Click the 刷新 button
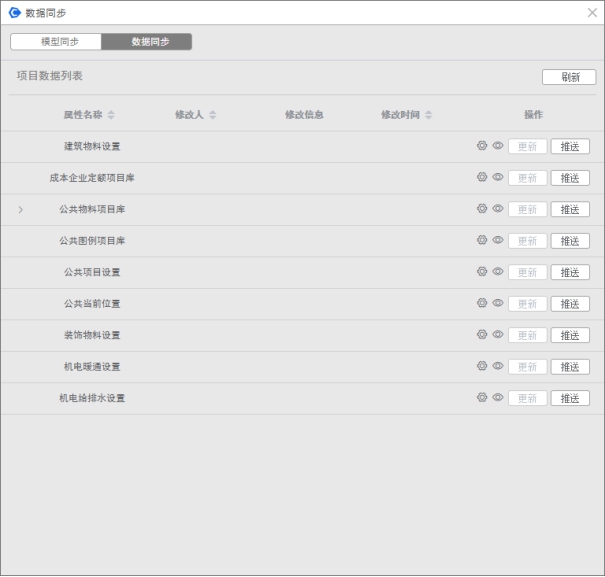Viewport: 605px width, 577px height. [569, 77]
